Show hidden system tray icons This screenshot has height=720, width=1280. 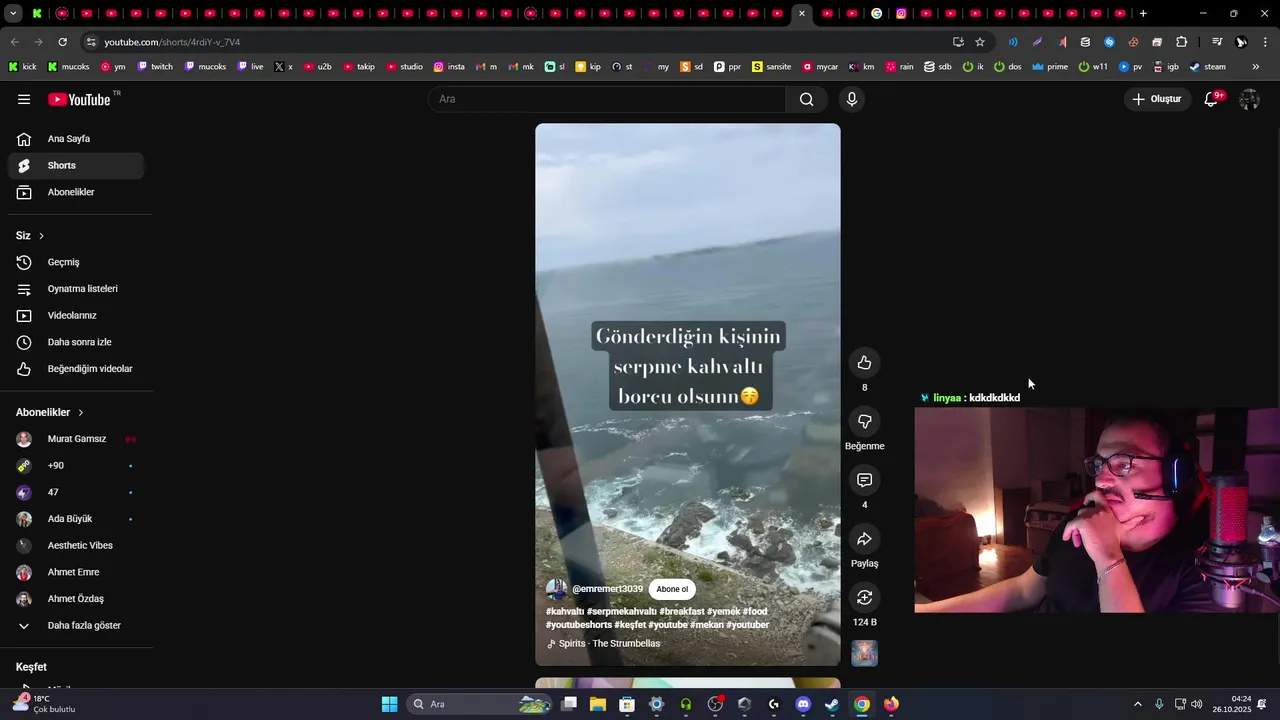[1137, 704]
